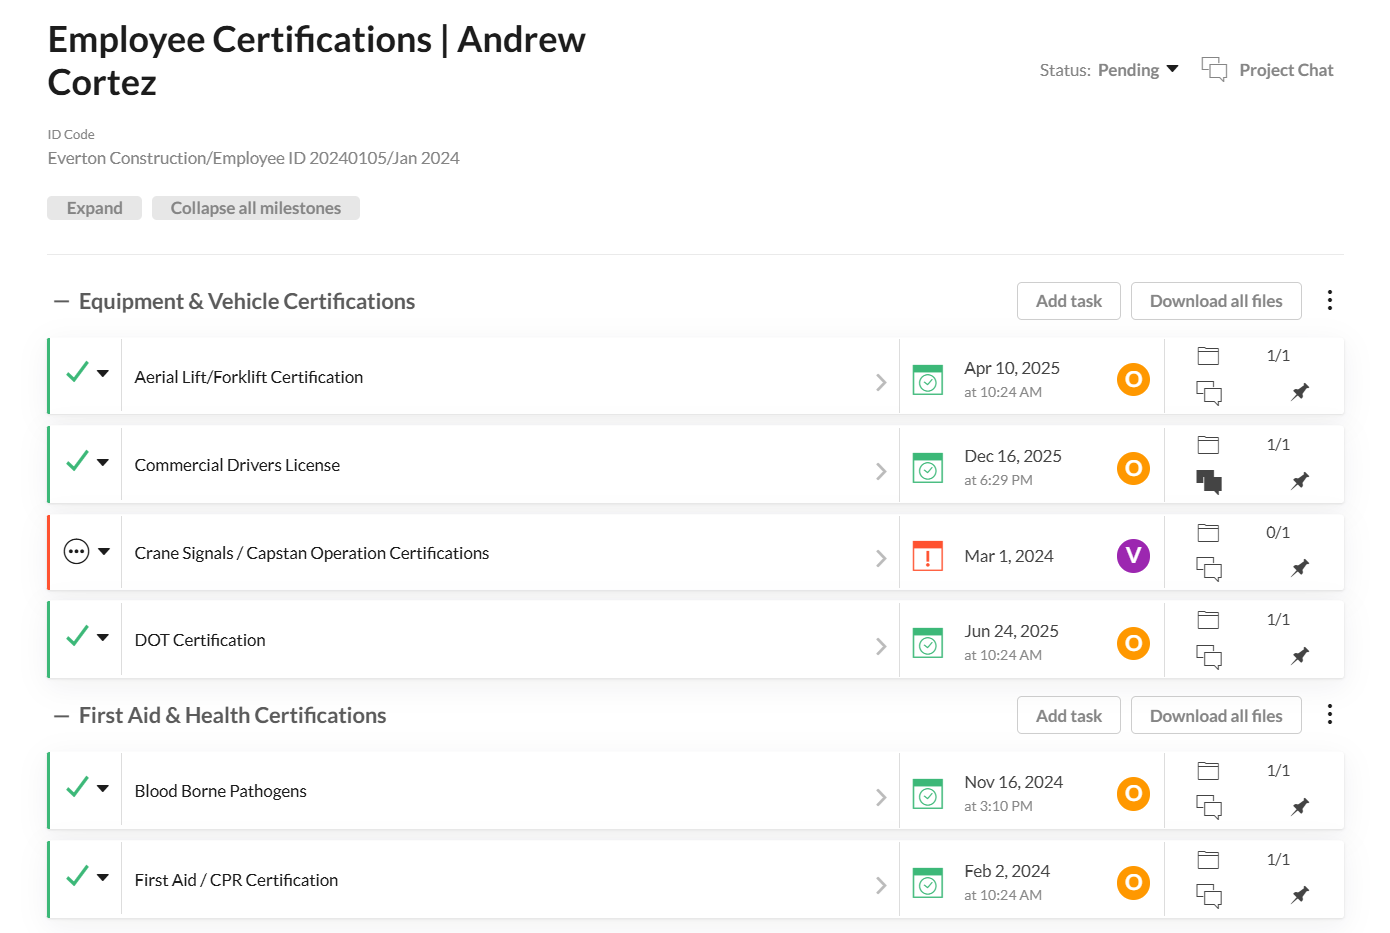
Task: Click the purple V assignee avatar
Action: (x=1133, y=556)
